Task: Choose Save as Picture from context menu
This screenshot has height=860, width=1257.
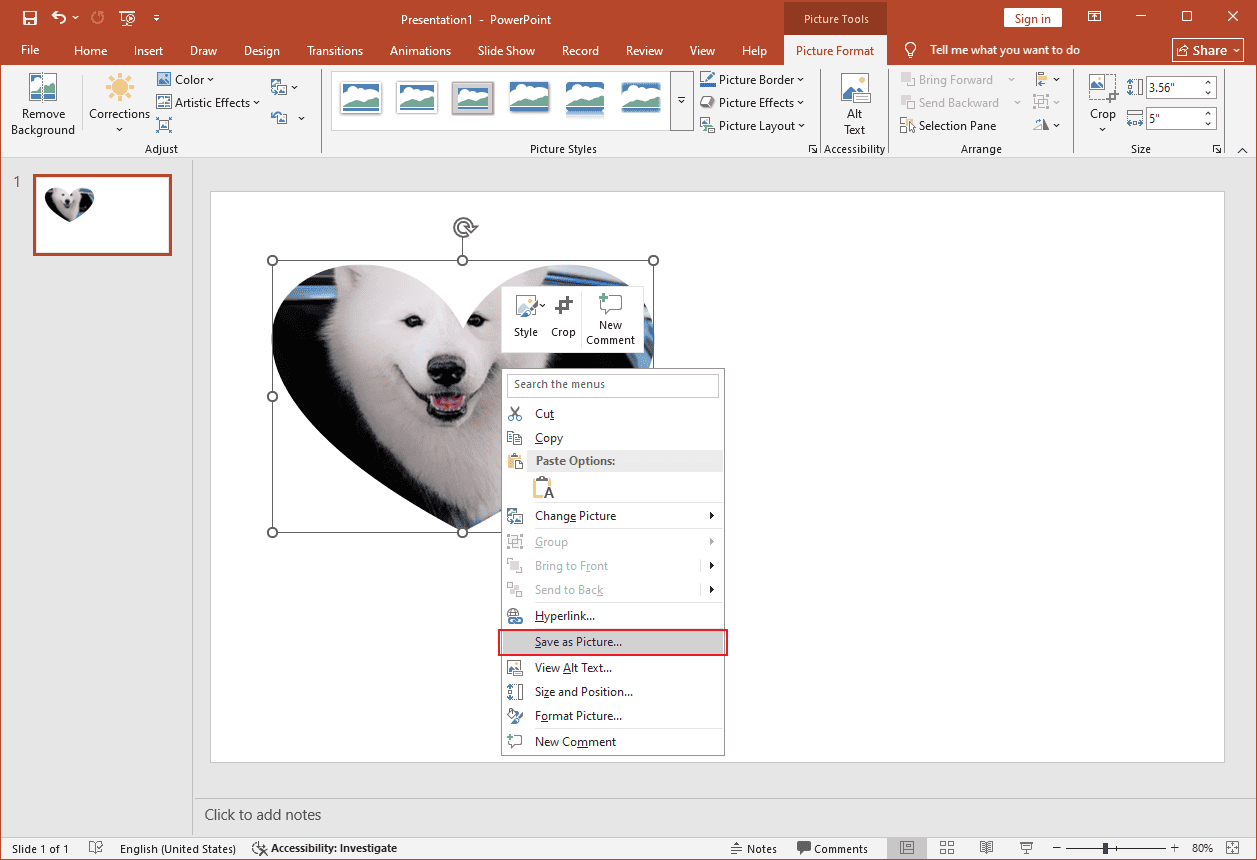Action: pos(578,642)
